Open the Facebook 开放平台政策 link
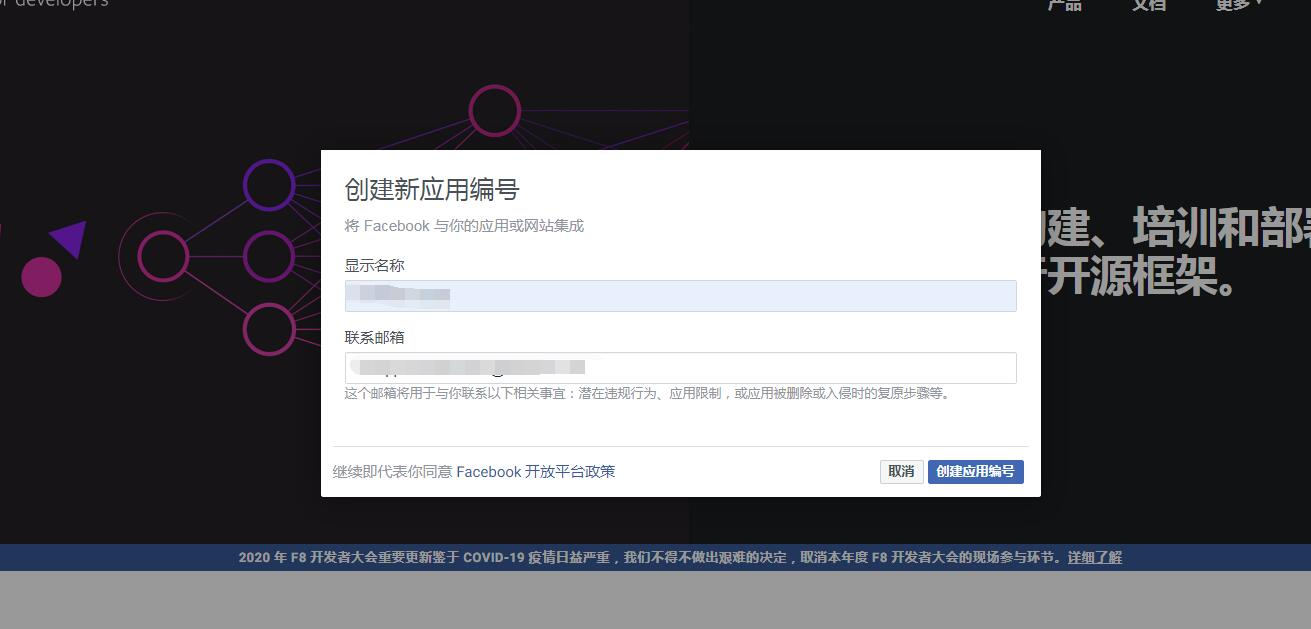 pos(536,472)
